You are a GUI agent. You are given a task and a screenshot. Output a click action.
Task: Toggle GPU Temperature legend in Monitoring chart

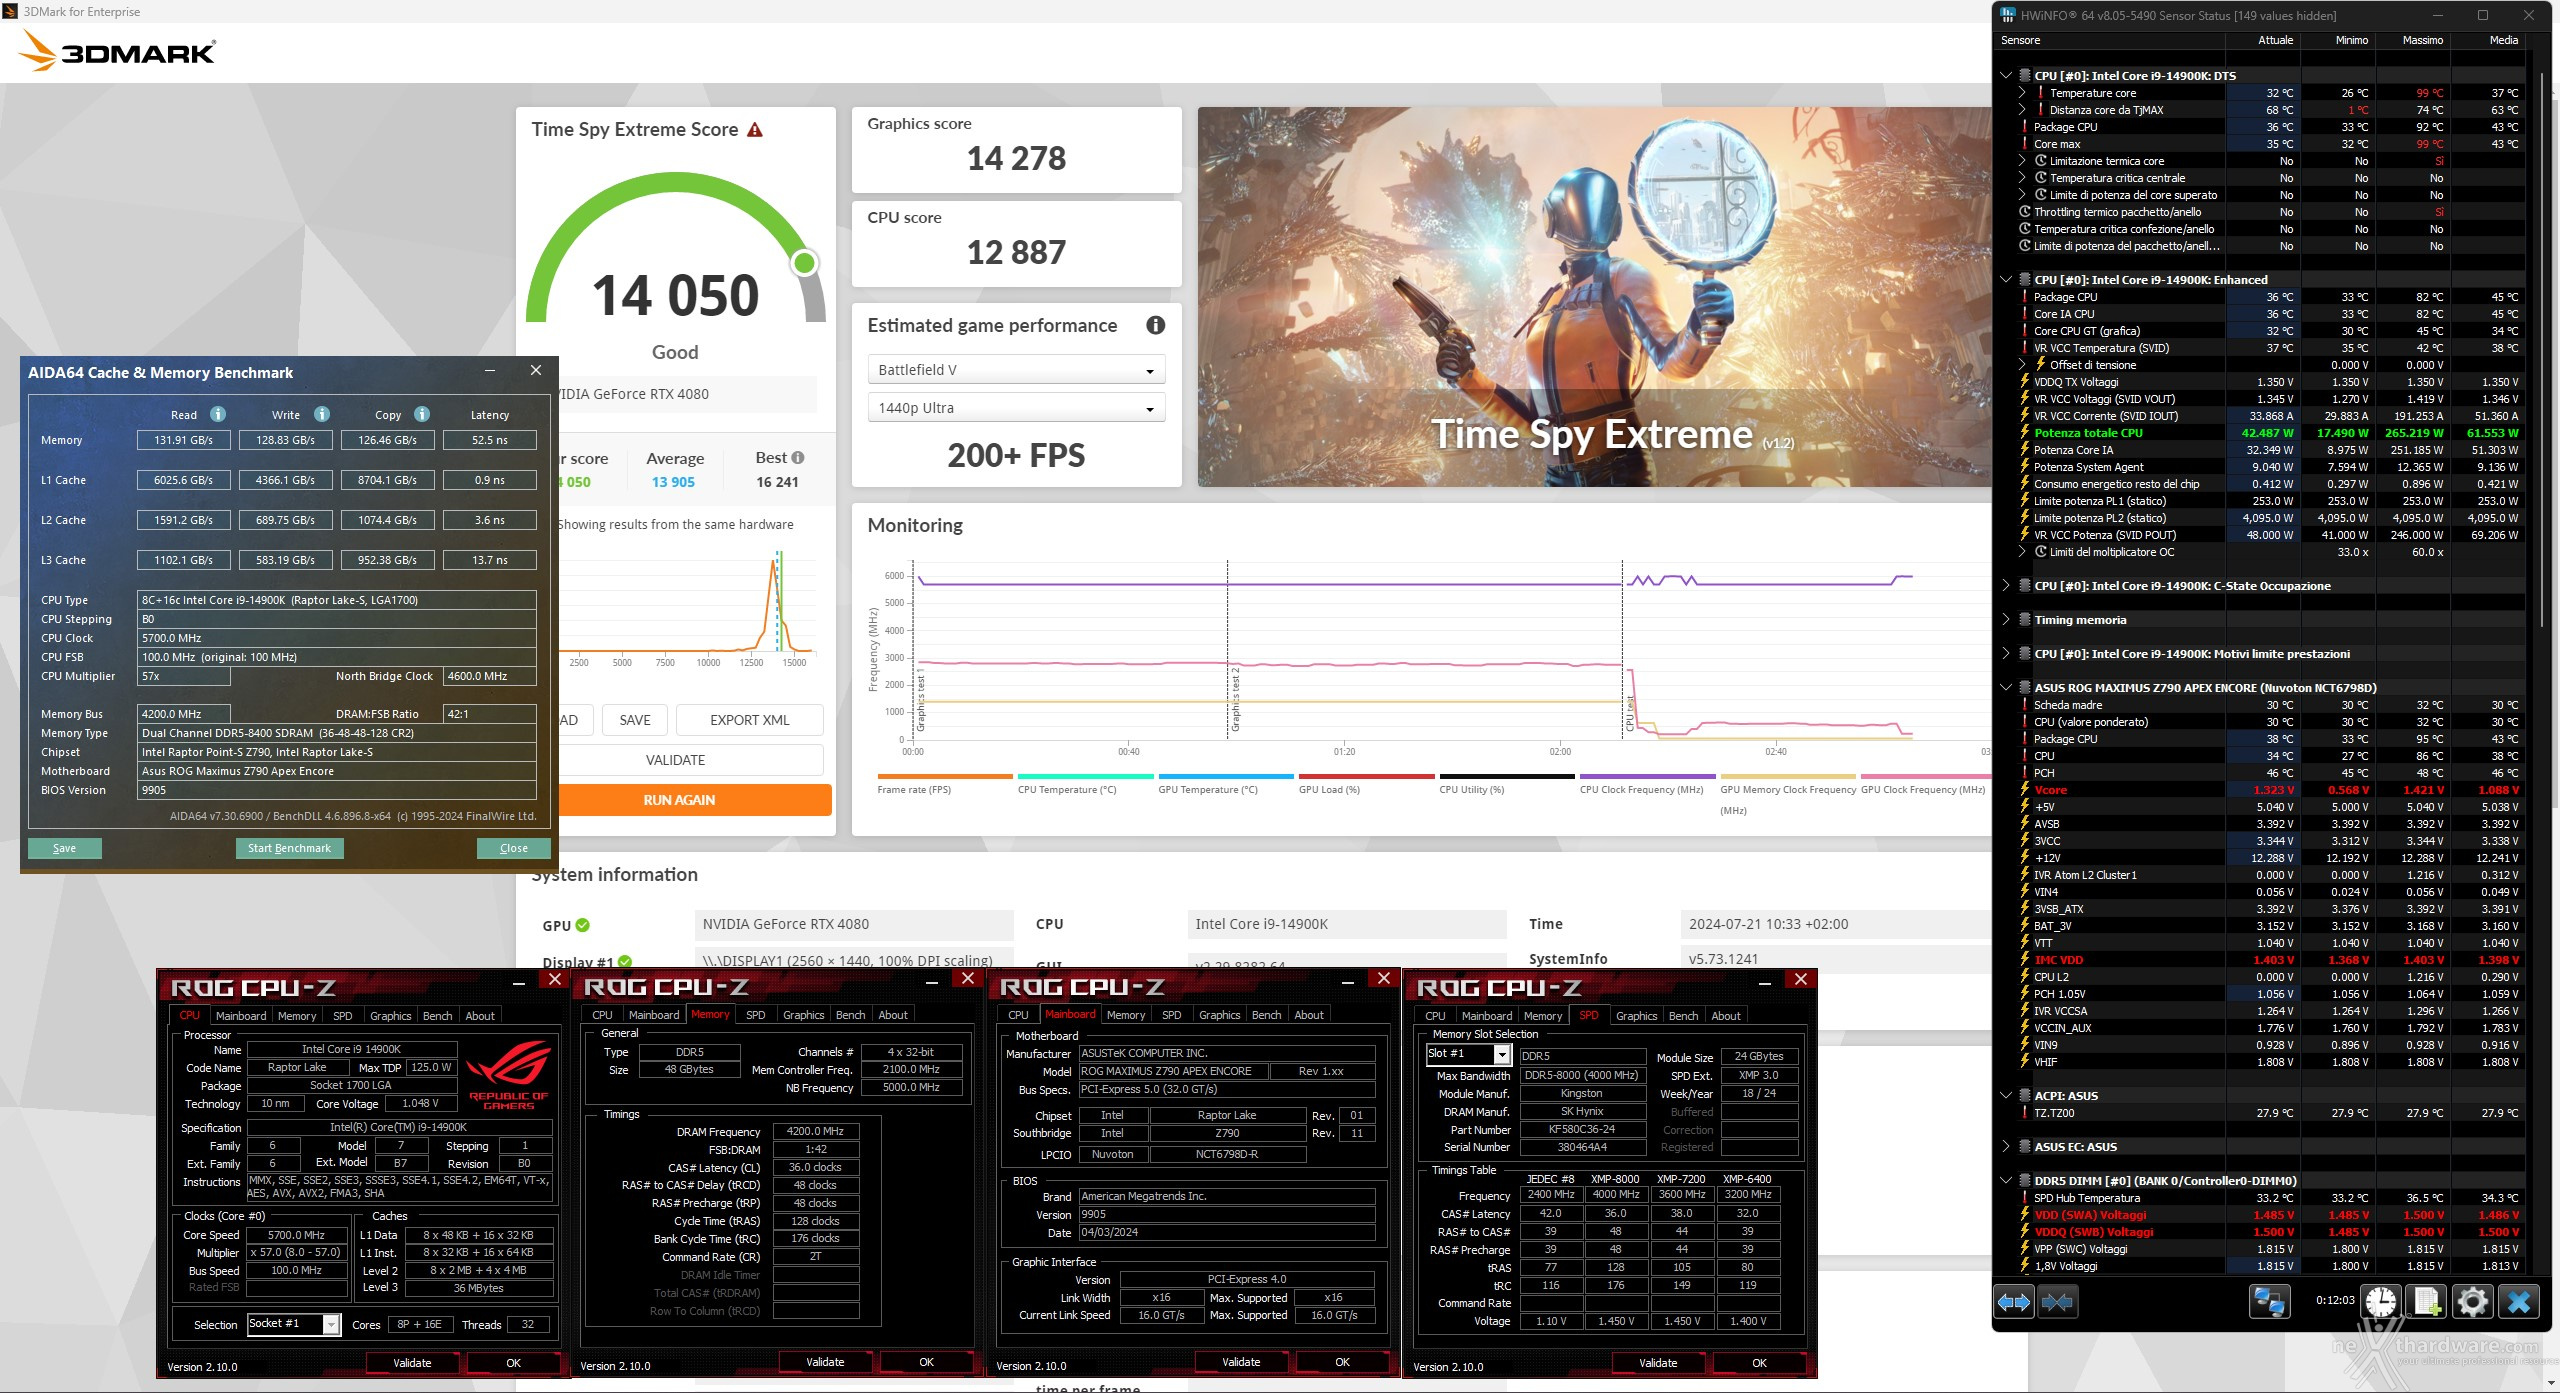coord(1226,783)
